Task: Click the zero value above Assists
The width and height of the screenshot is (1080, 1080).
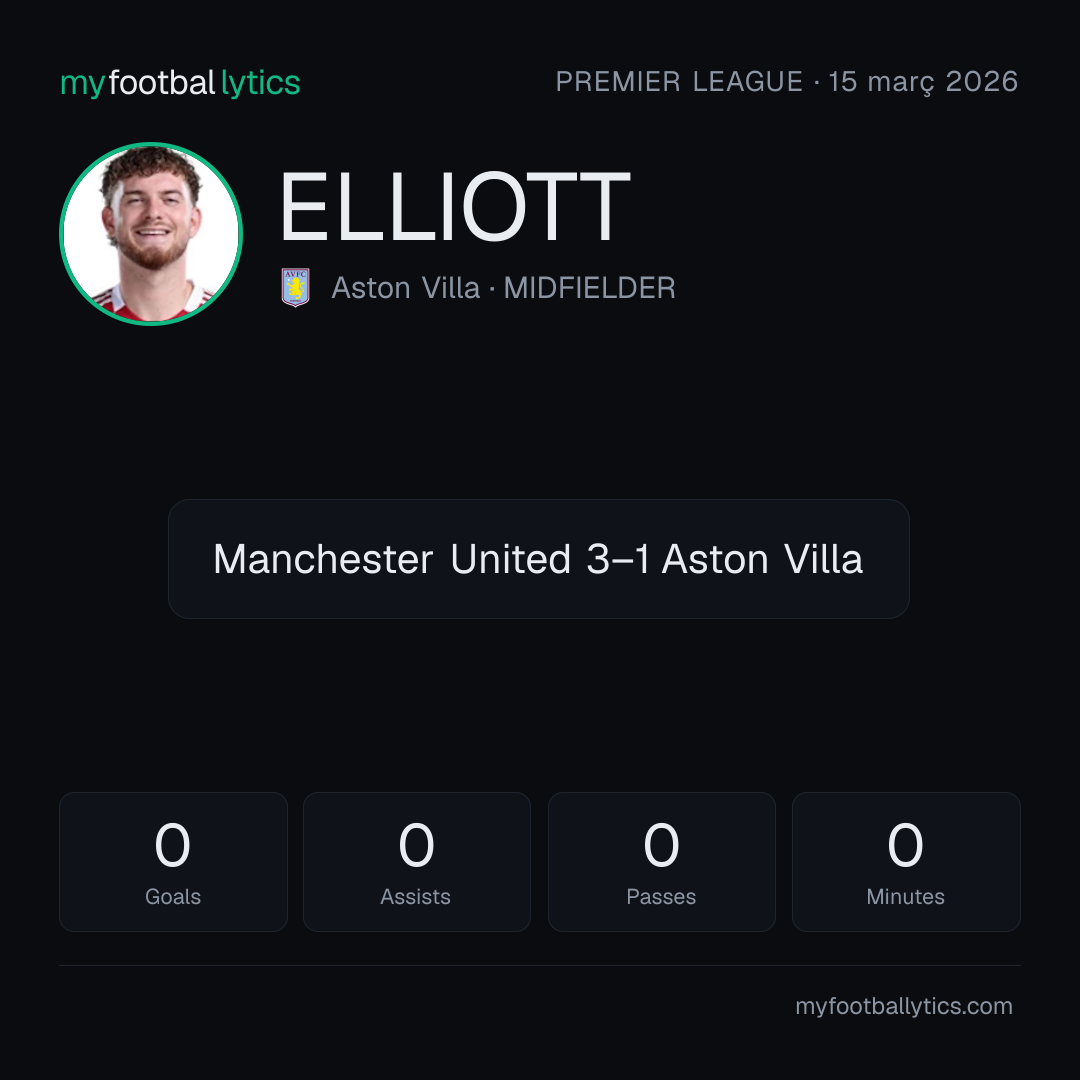Action: 417,845
